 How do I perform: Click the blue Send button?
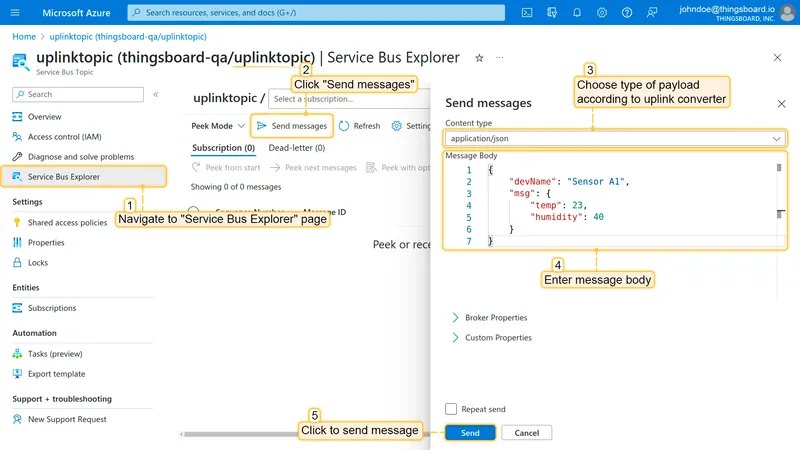(x=470, y=433)
